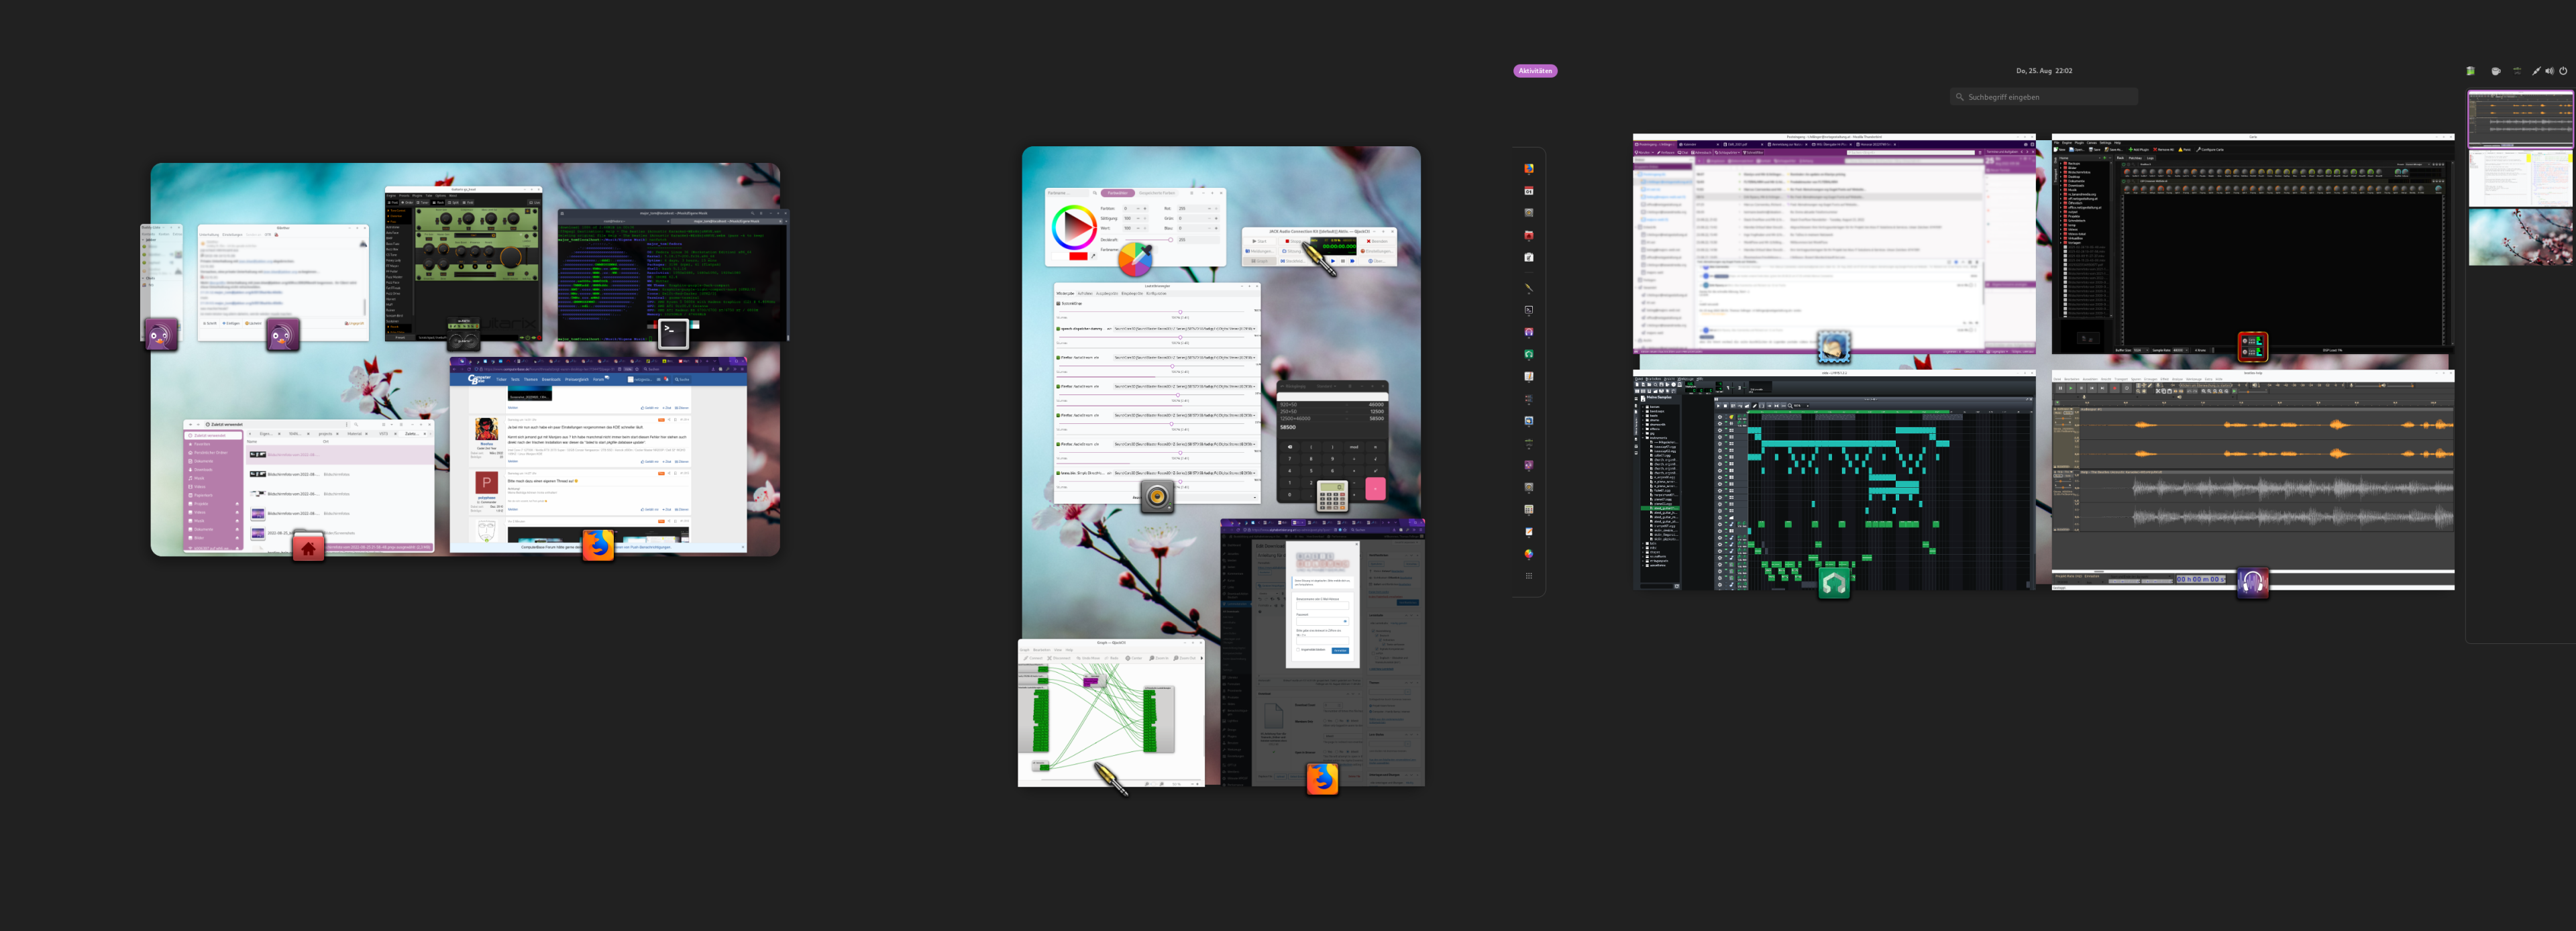Show all applications grid in dash
The height and width of the screenshot is (931, 2576).
click(x=1528, y=576)
